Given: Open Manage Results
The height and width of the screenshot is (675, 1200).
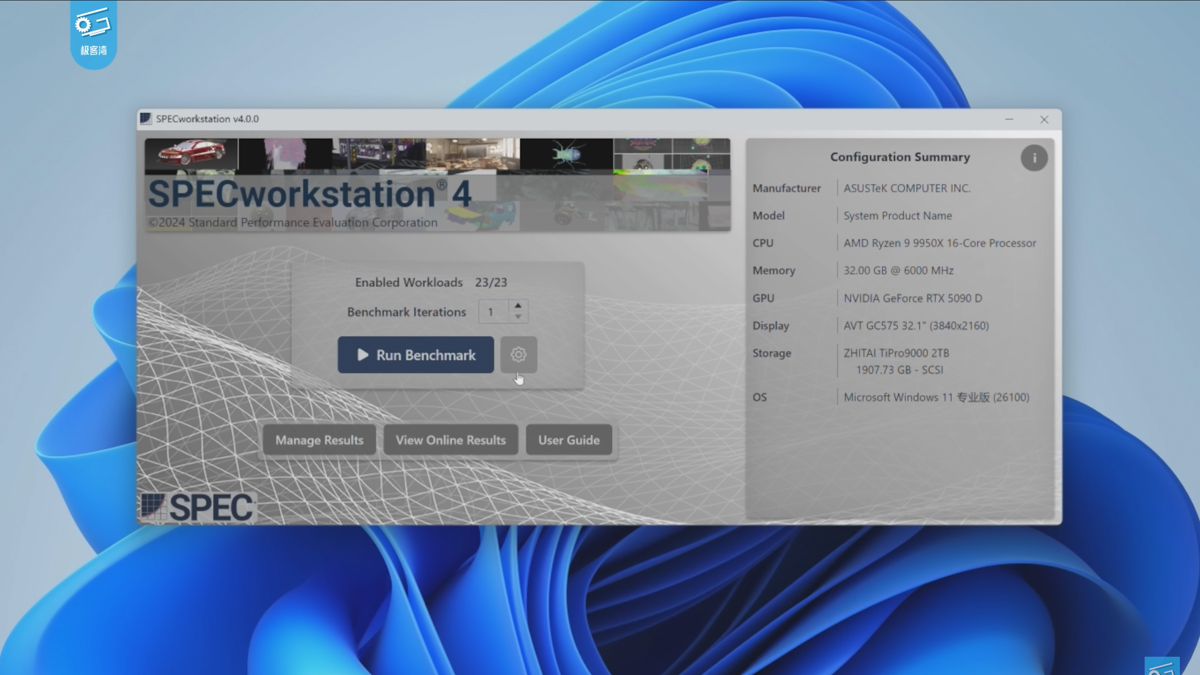Looking at the screenshot, I should [x=319, y=440].
